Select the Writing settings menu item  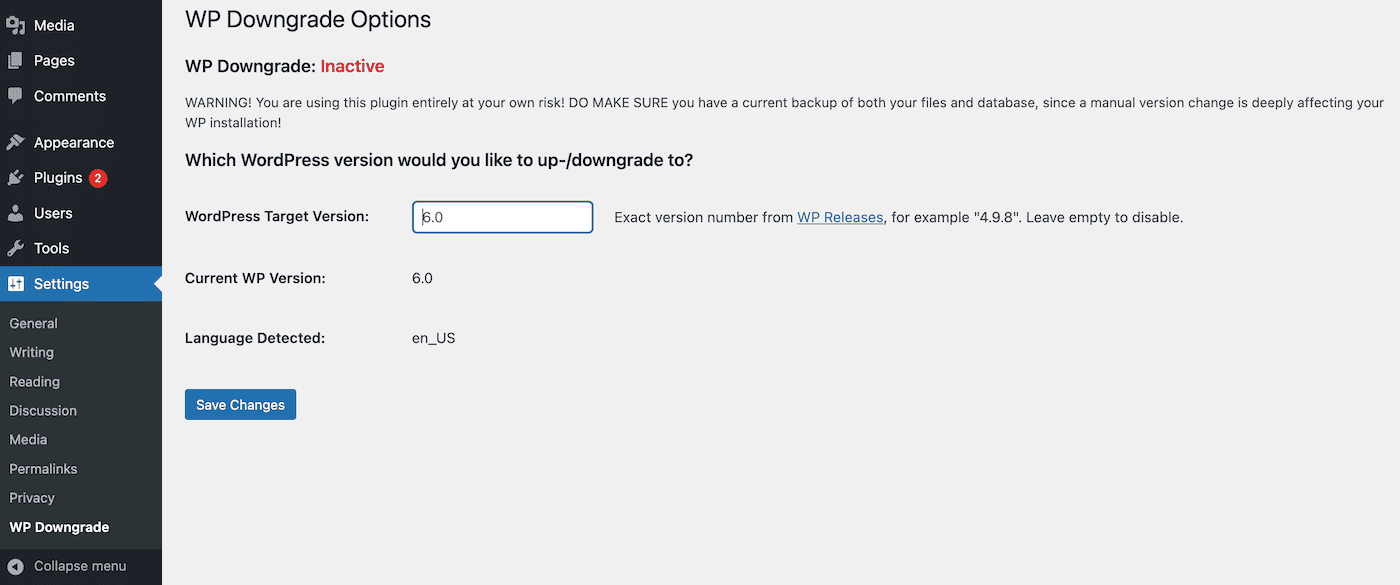point(31,352)
